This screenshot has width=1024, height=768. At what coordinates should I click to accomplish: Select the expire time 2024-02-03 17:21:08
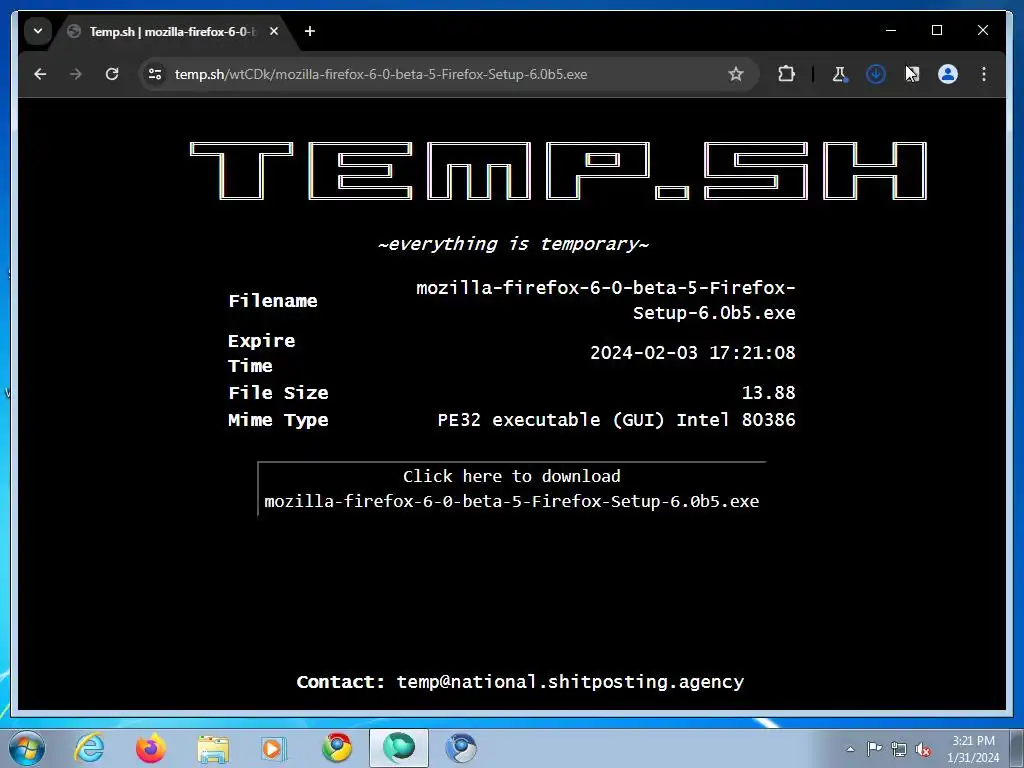point(693,353)
